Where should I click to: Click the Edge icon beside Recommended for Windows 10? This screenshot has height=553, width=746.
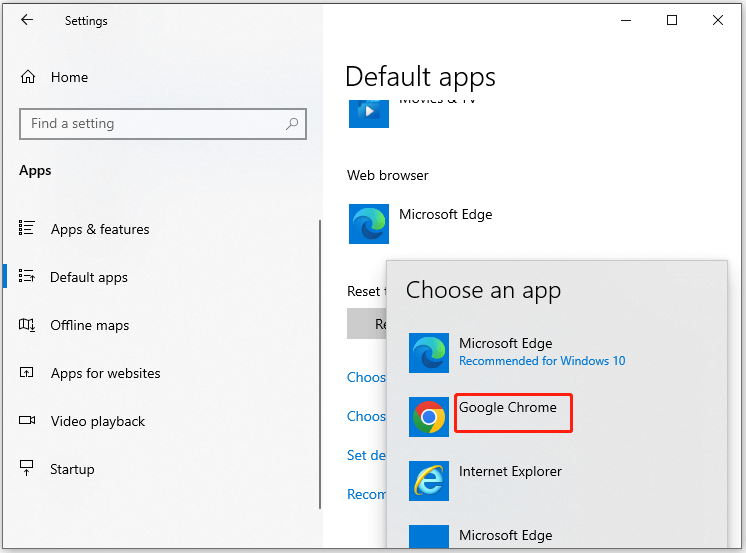click(x=429, y=353)
